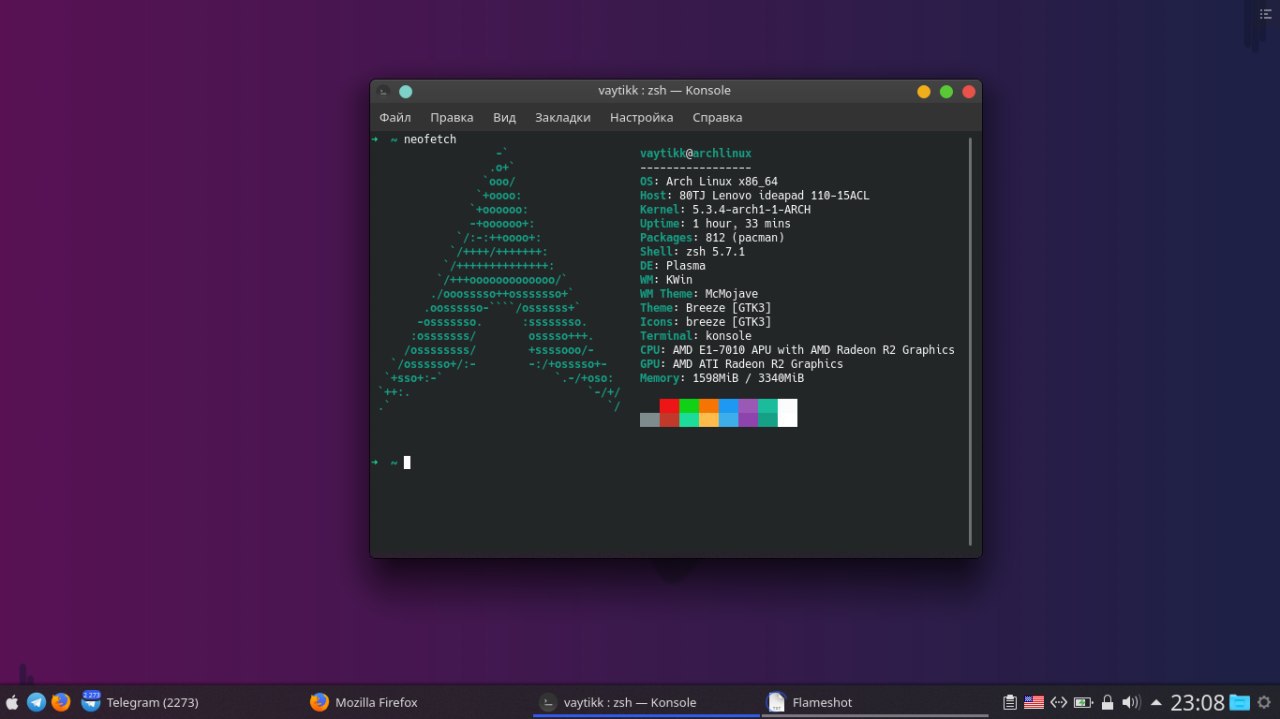Open the desktop toolbox menu at top-right corner
Screen dimensions: 1280x719
[1264, 14]
